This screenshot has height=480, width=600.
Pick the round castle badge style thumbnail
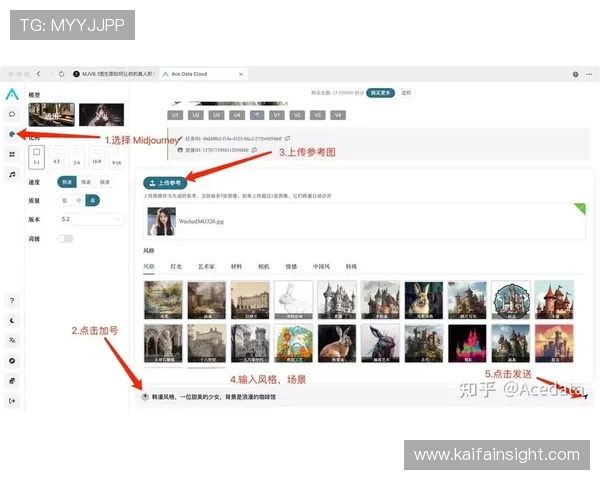point(511,300)
